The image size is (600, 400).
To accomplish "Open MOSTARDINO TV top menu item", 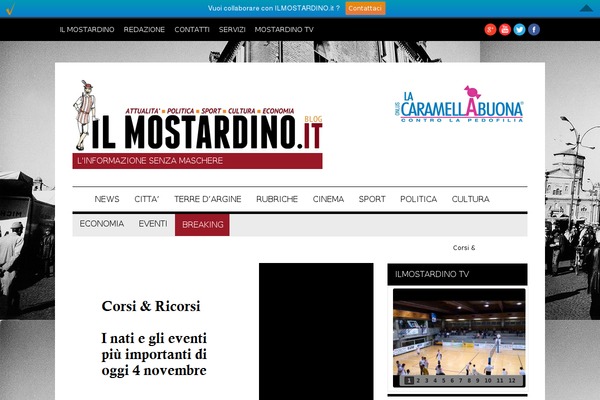I will (284, 29).
